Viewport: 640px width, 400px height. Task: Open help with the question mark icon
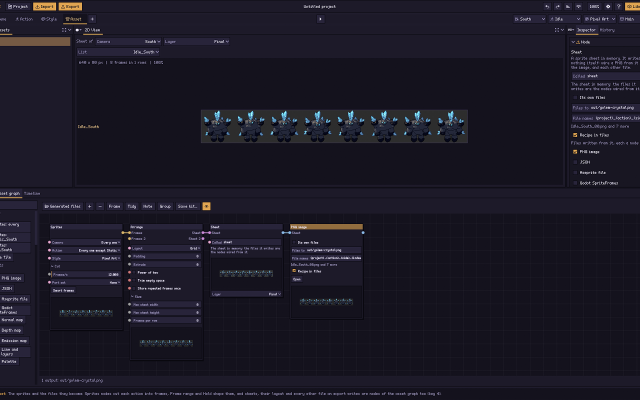click(618, 7)
